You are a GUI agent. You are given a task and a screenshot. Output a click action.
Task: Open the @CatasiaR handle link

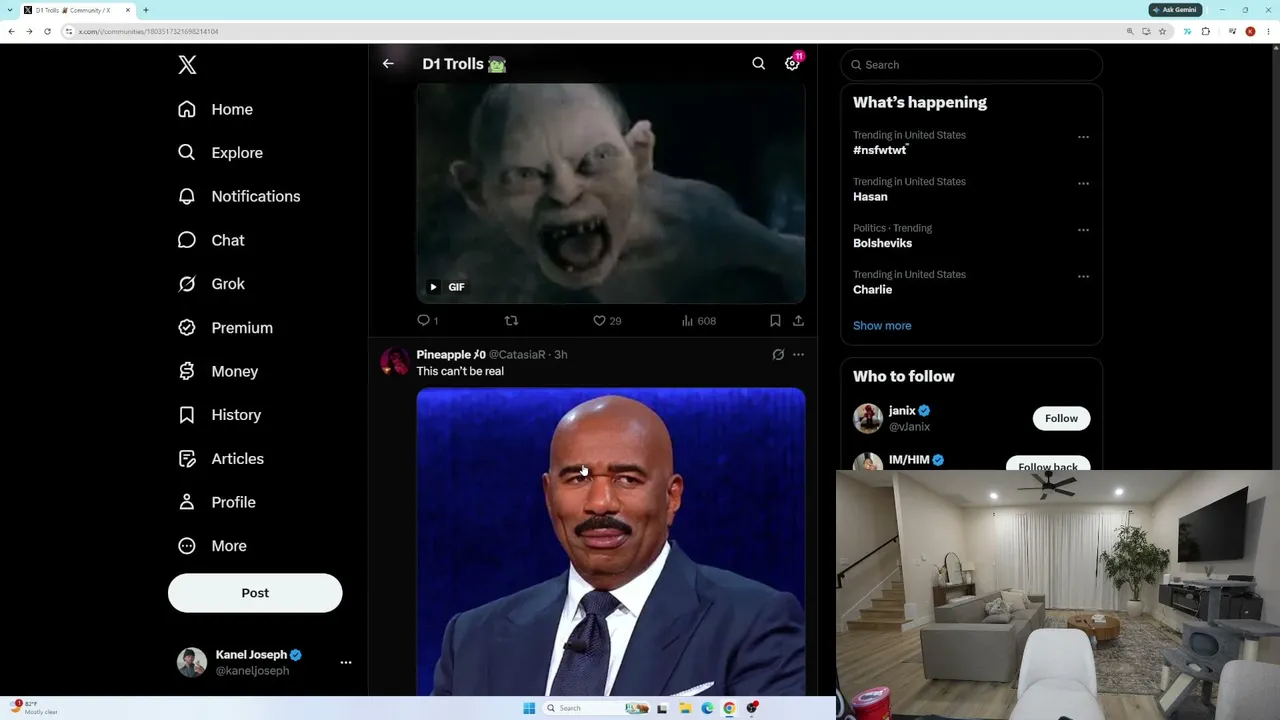click(x=517, y=355)
